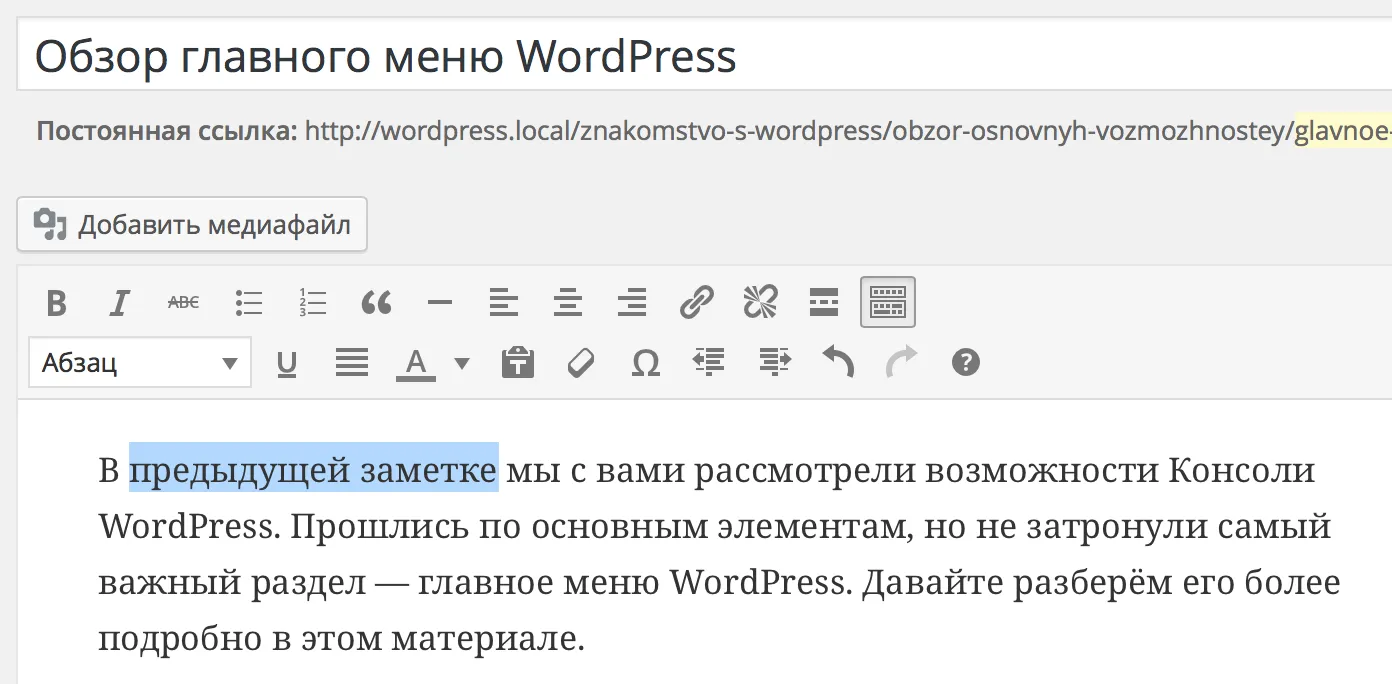The width and height of the screenshot is (1392, 684).
Task: Insert a bulleted list
Action: tap(248, 302)
